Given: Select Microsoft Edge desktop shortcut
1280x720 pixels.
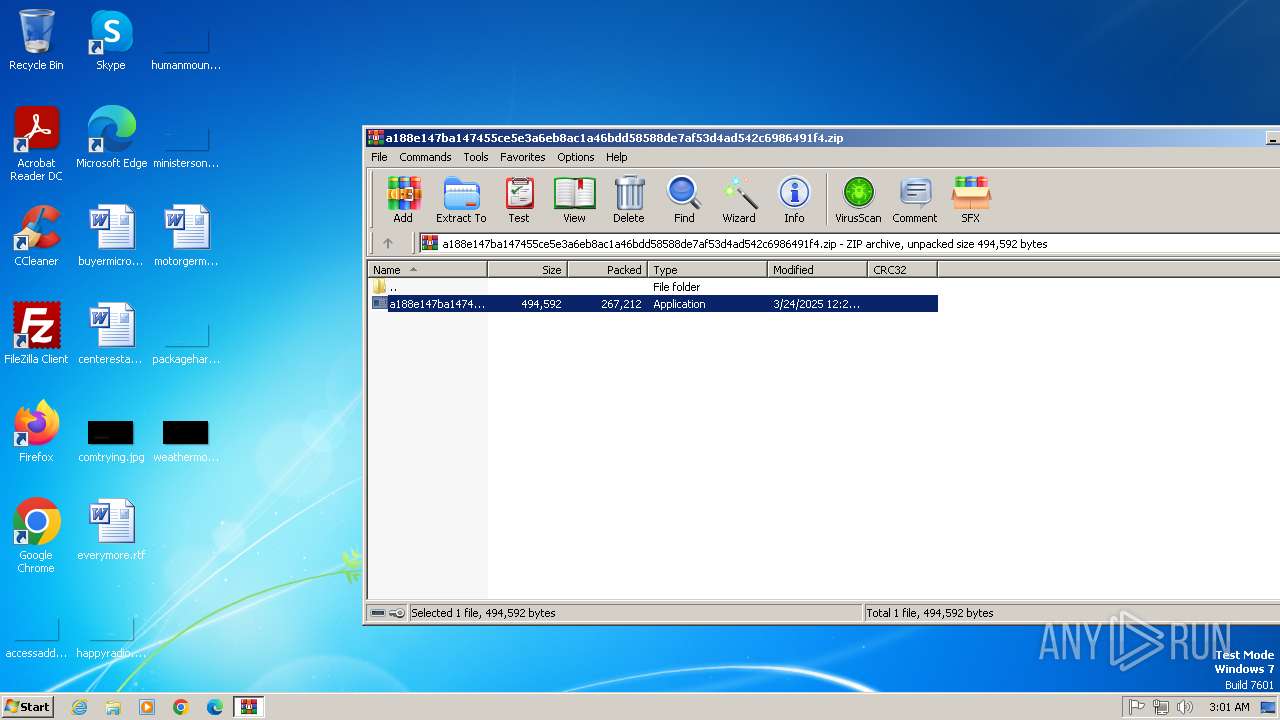Looking at the screenshot, I should coord(111,138).
